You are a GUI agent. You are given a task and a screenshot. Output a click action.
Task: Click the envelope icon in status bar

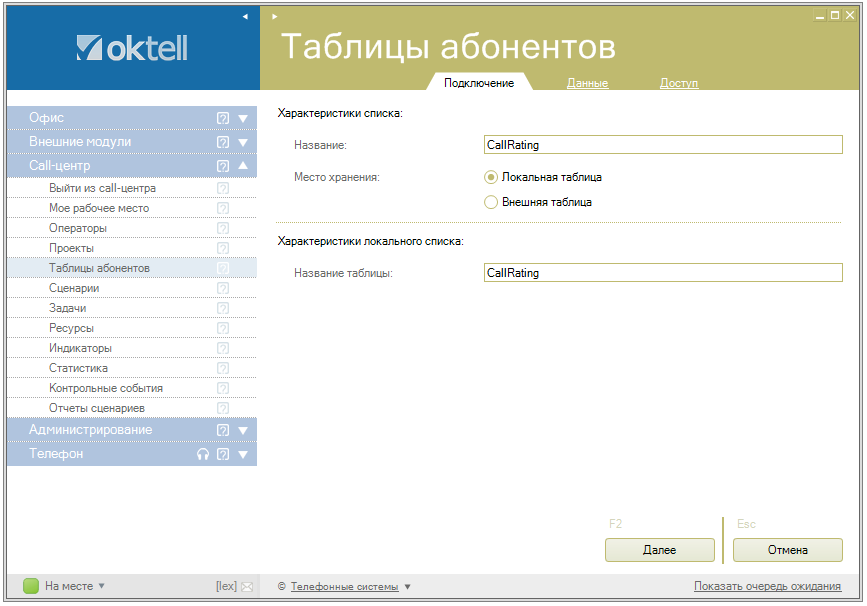tap(247, 587)
